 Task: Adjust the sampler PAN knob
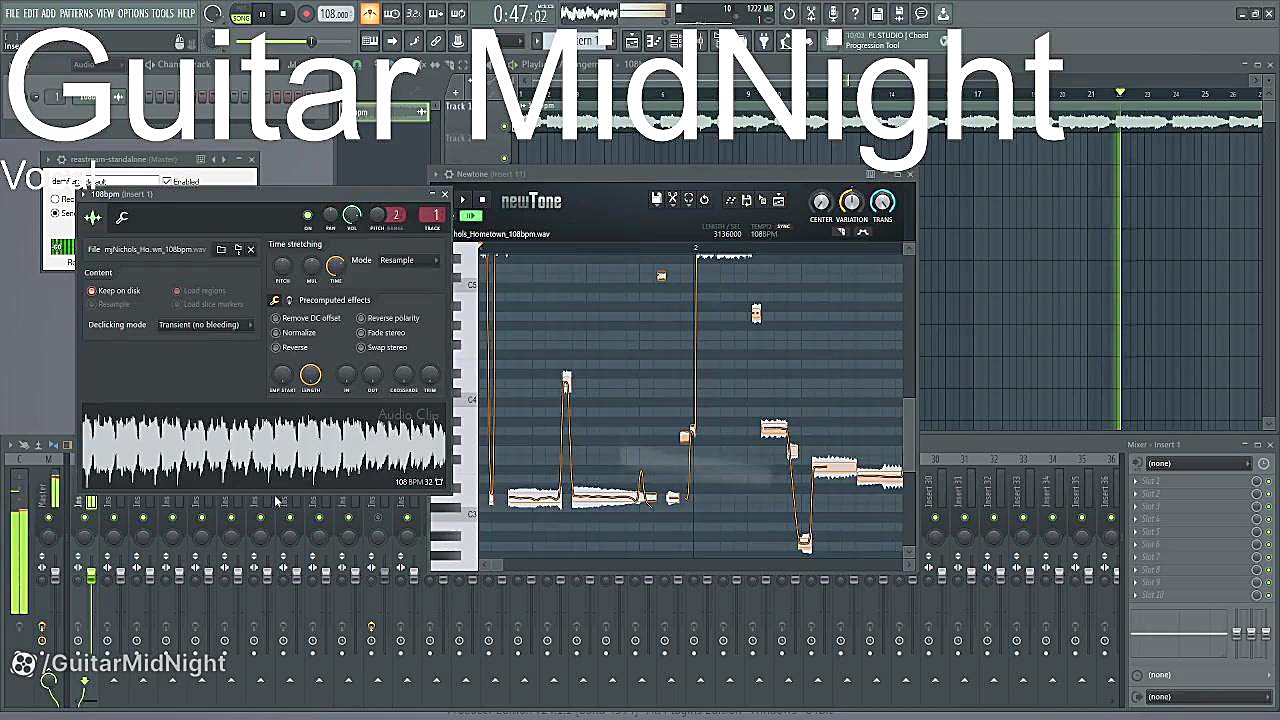tap(330, 215)
